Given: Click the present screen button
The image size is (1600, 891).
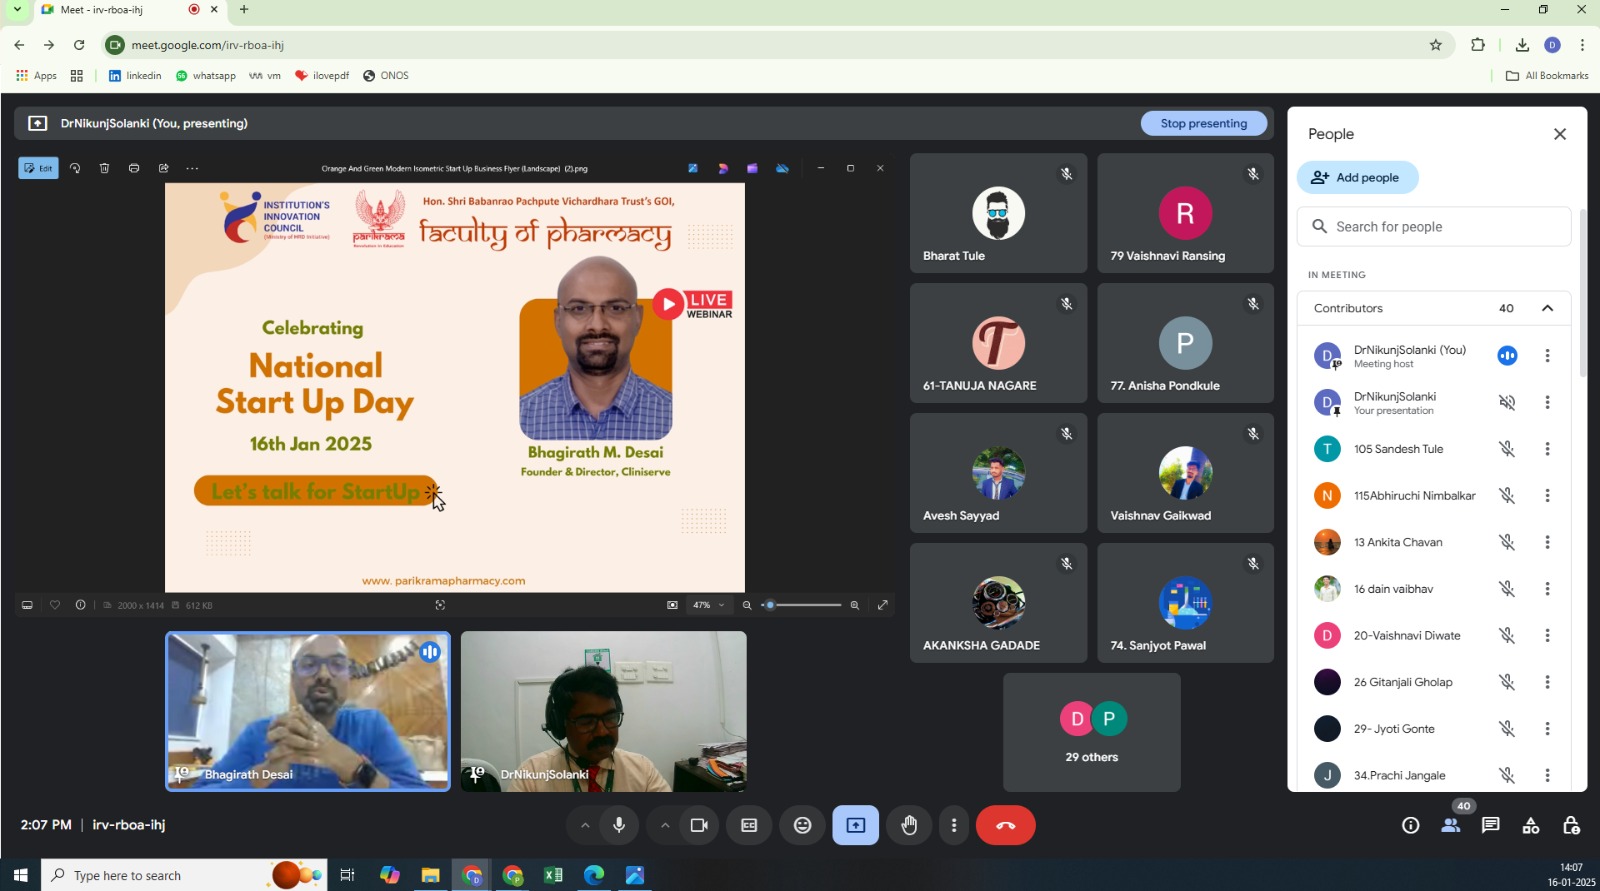Looking at the screenshot, I should pos(856,825).
